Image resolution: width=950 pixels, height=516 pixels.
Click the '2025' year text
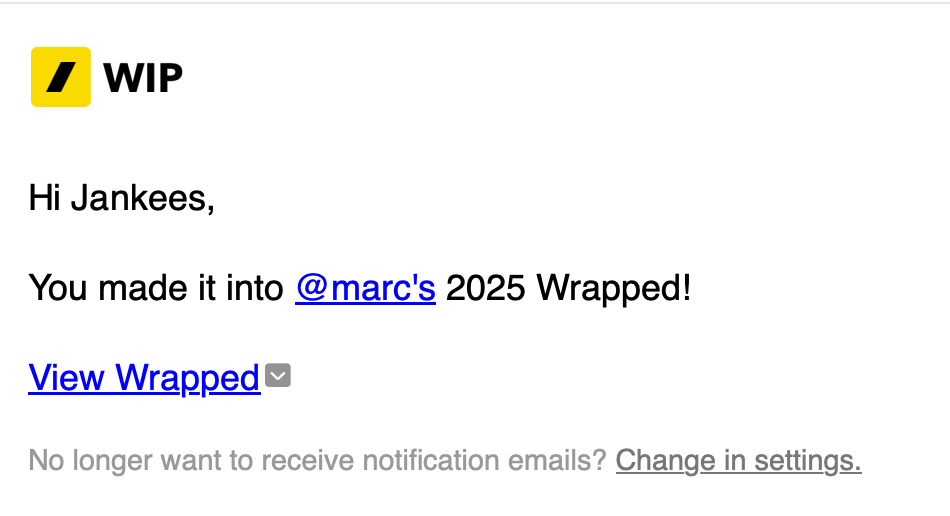(x=485, y=288)
